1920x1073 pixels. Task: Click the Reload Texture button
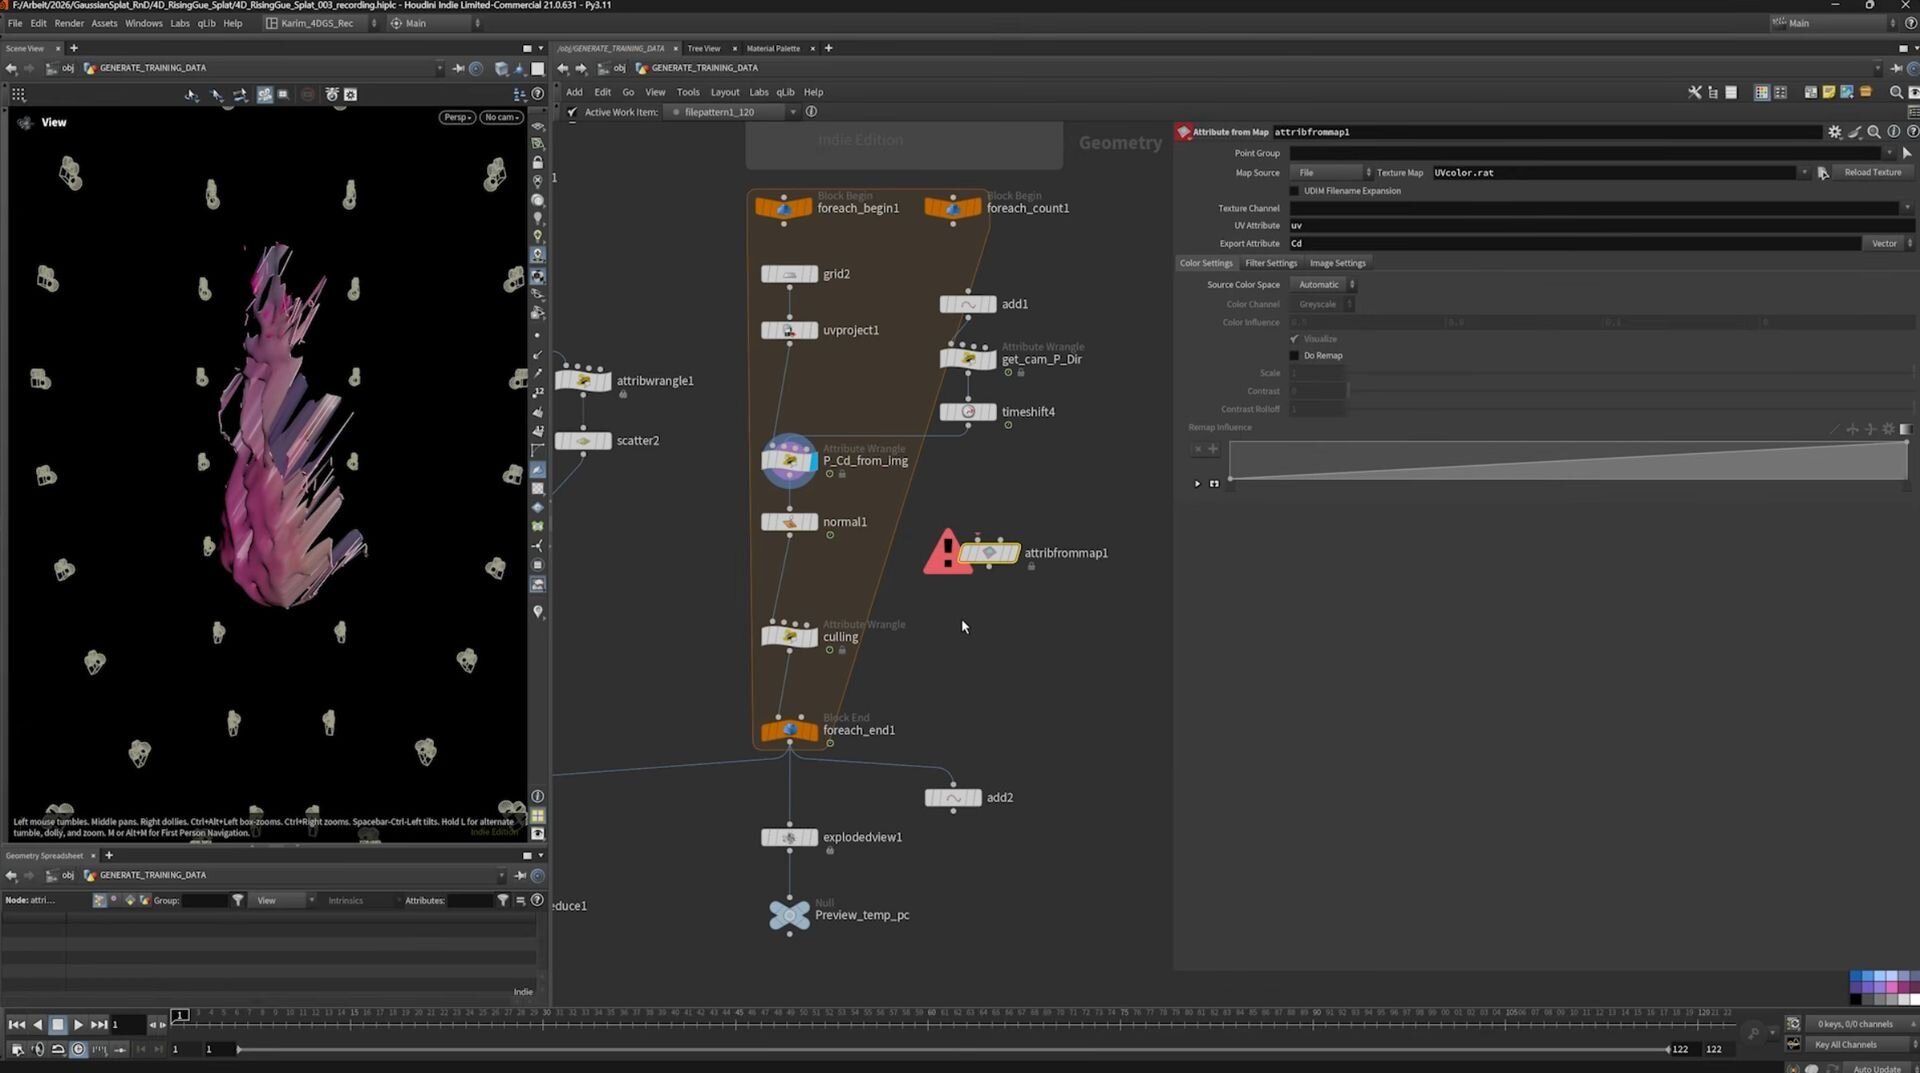point(1872,172)
